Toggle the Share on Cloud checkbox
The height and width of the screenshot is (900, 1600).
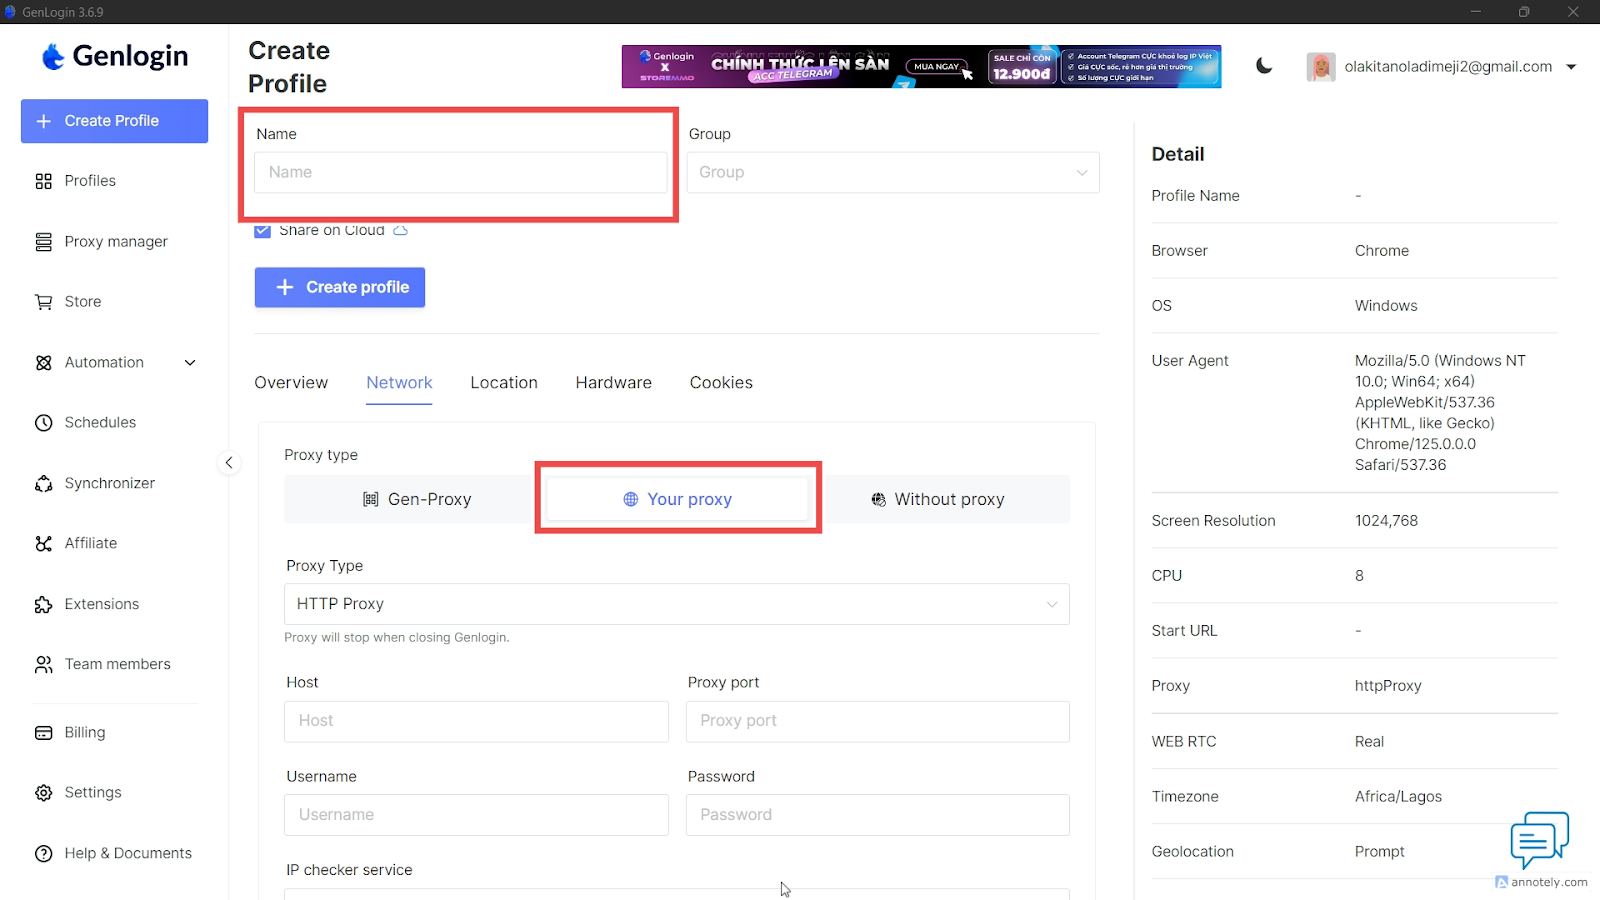pyautogui.click(x=263, y=231)
